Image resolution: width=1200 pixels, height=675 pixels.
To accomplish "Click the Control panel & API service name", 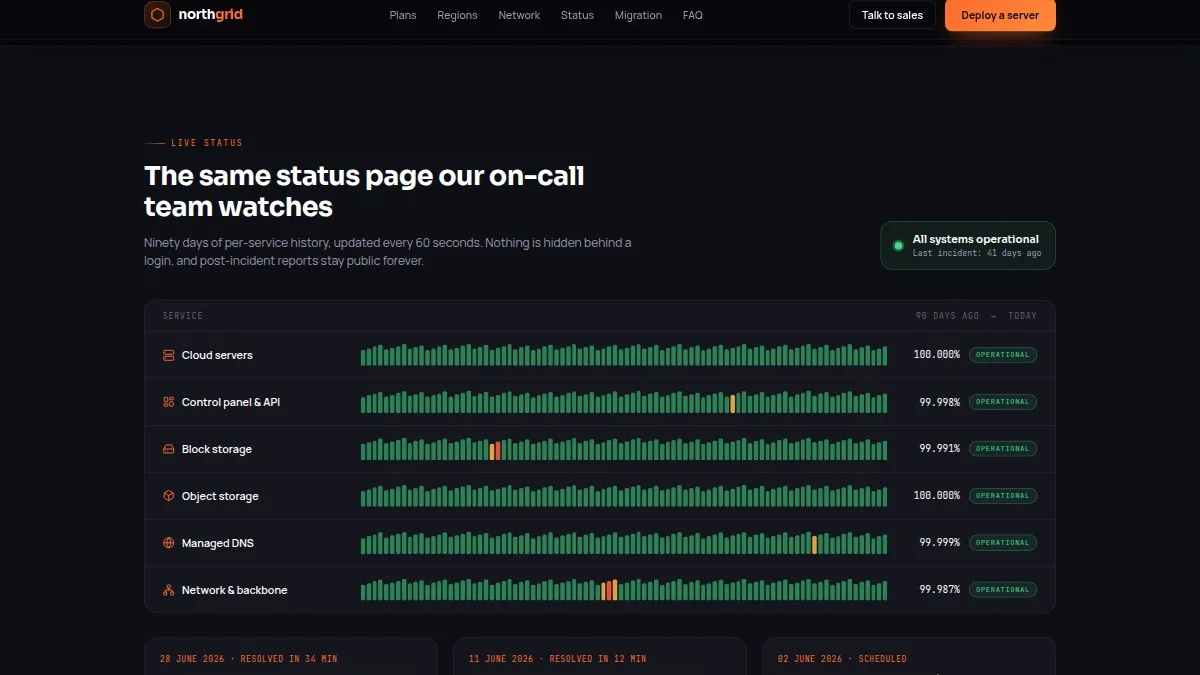I will click(x=231, y=402).
